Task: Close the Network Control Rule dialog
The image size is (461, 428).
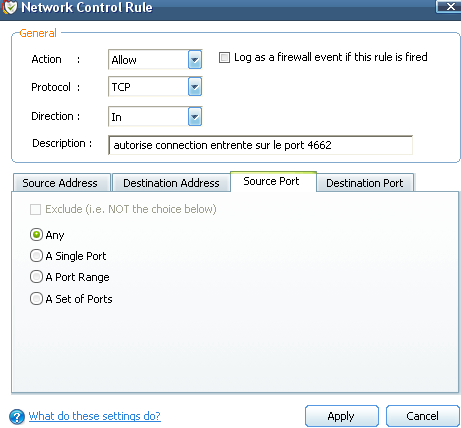Action: pos(450,7)
